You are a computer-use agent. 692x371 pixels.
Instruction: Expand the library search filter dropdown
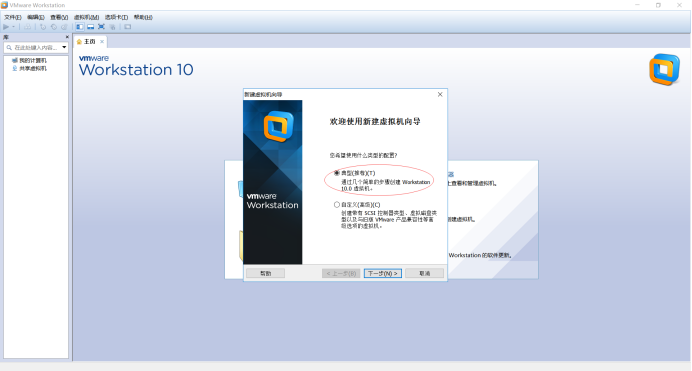64,47
